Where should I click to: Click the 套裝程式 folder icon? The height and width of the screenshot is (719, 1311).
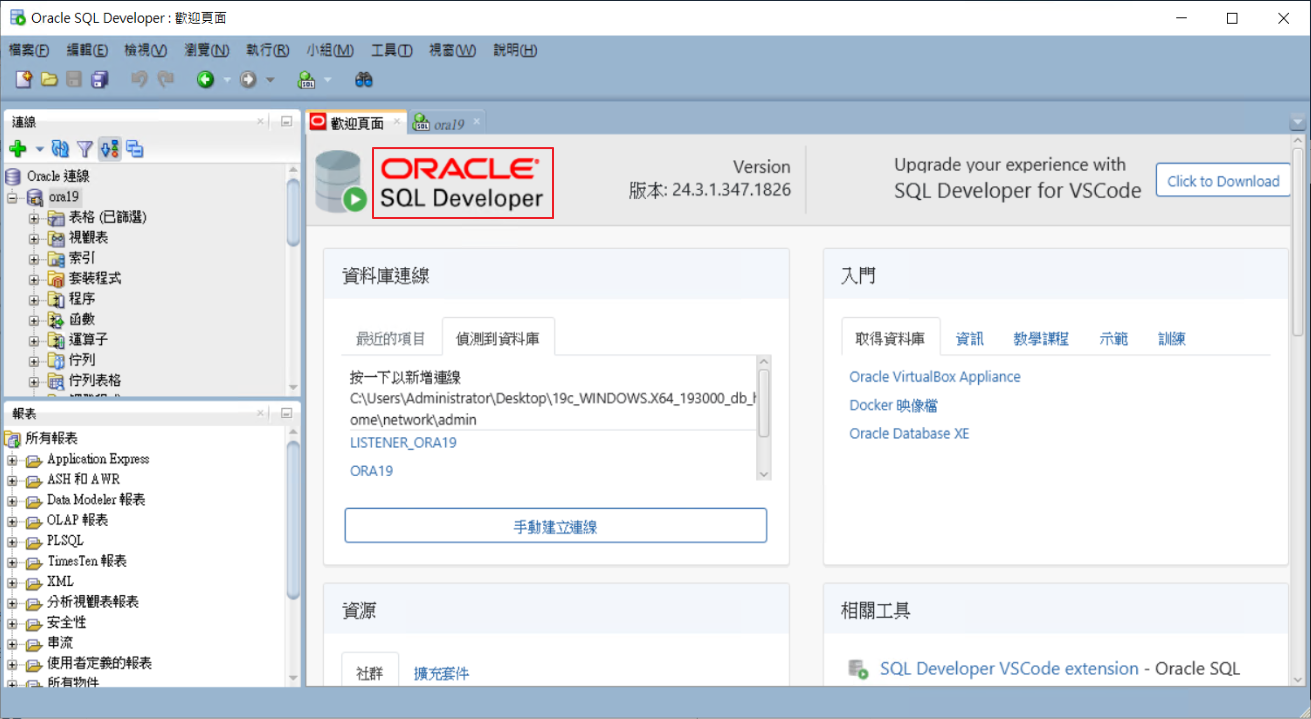[56, 279]
